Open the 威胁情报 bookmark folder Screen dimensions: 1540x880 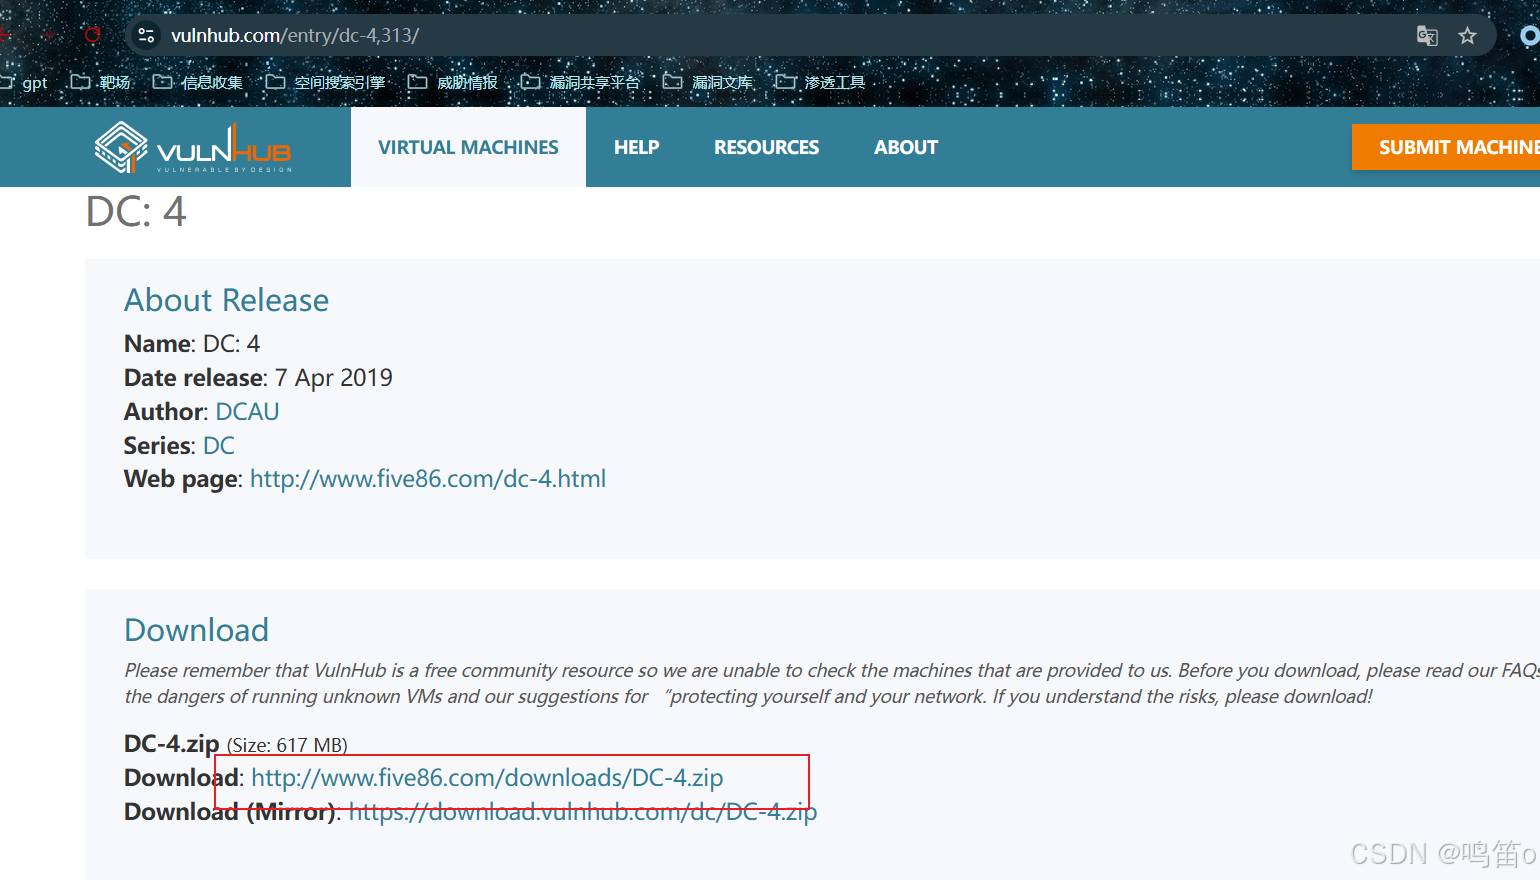[x=453, y=82]
